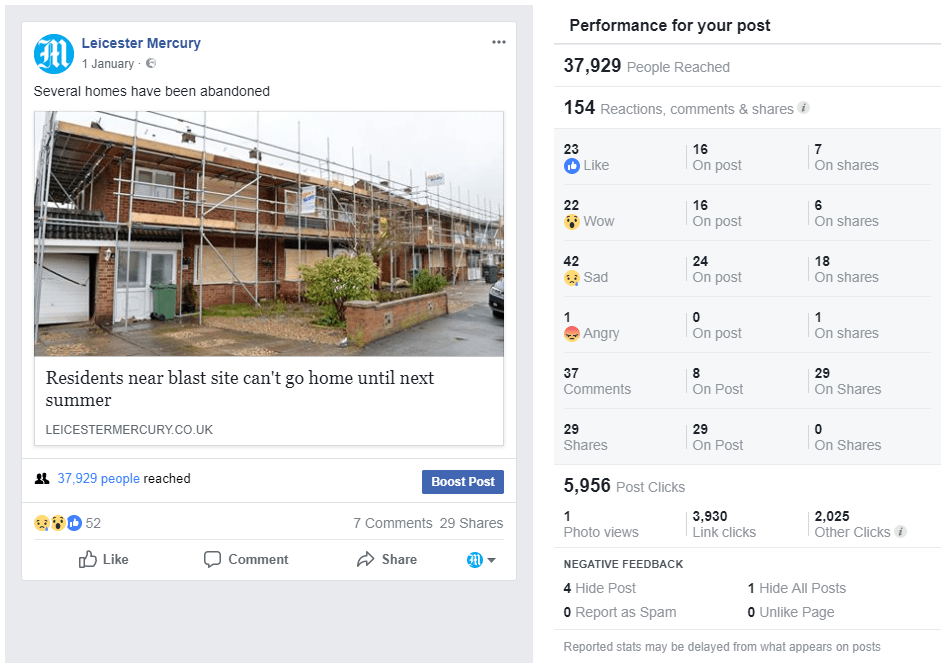The width and height of the screenshot is (949, 671).
Task: Open the Leicester Mercury page name link
Action: pyautogui.click(x=141, y=43)
